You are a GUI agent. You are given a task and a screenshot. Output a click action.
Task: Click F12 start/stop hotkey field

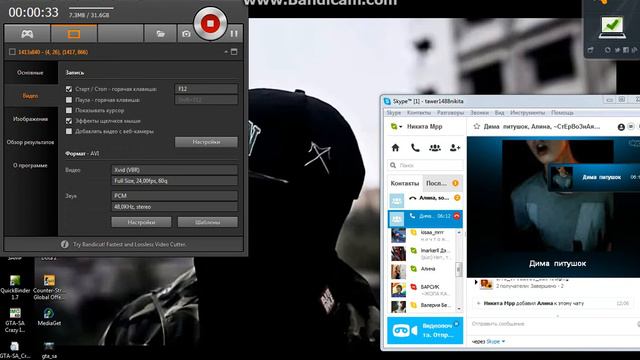pos(206,89)
